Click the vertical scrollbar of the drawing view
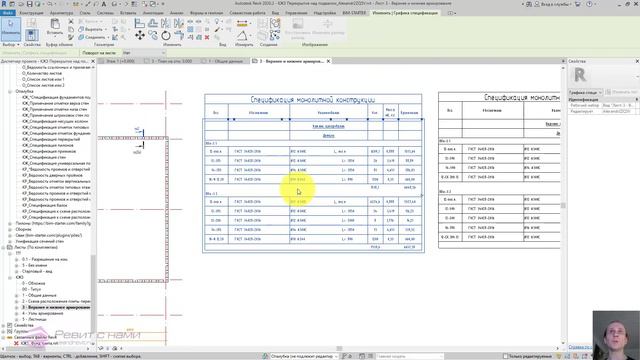Screen dimensions: 640x360 [563, 204]
